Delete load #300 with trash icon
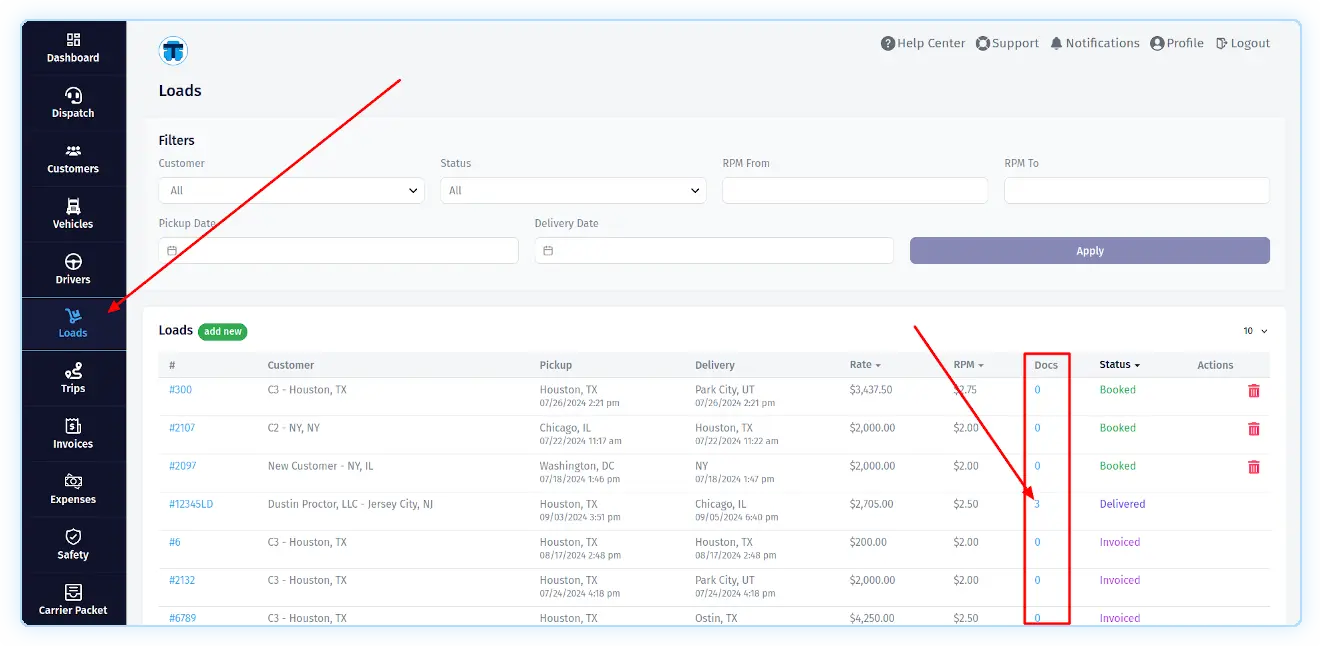The height and width of the screenshot is (646, 1320). pos(1253,391)
